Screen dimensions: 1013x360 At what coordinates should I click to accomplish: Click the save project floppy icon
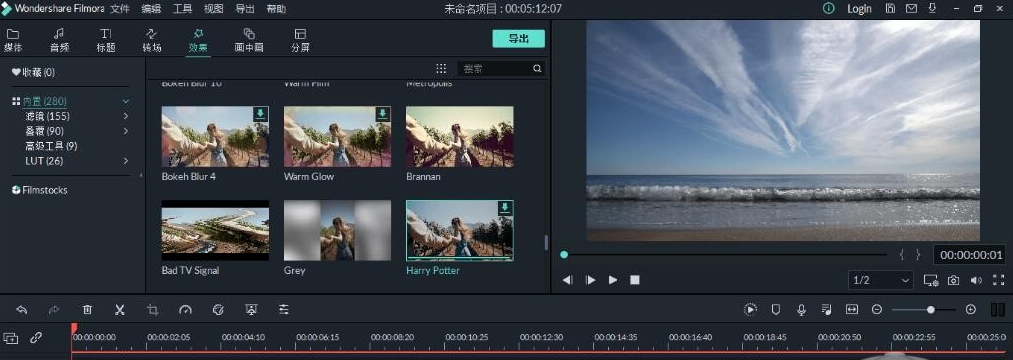pos(891,8)
